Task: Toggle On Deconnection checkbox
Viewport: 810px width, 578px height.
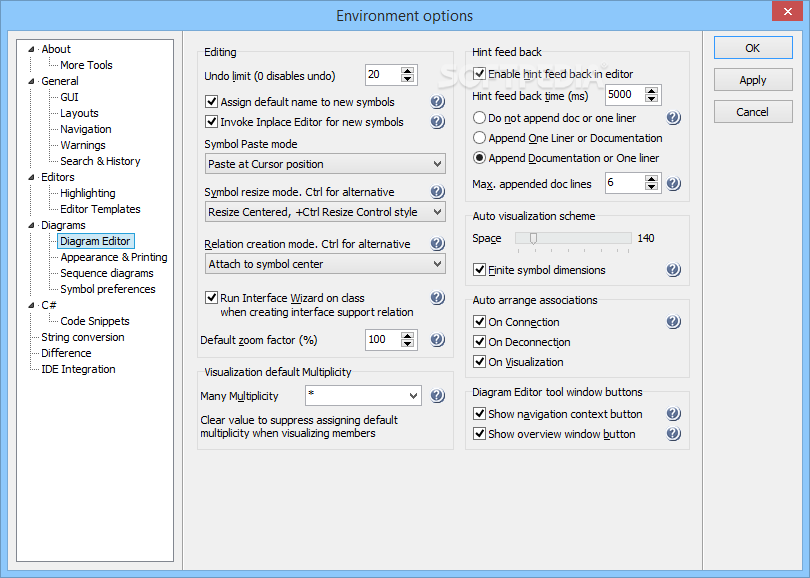Action: (479, 342)
